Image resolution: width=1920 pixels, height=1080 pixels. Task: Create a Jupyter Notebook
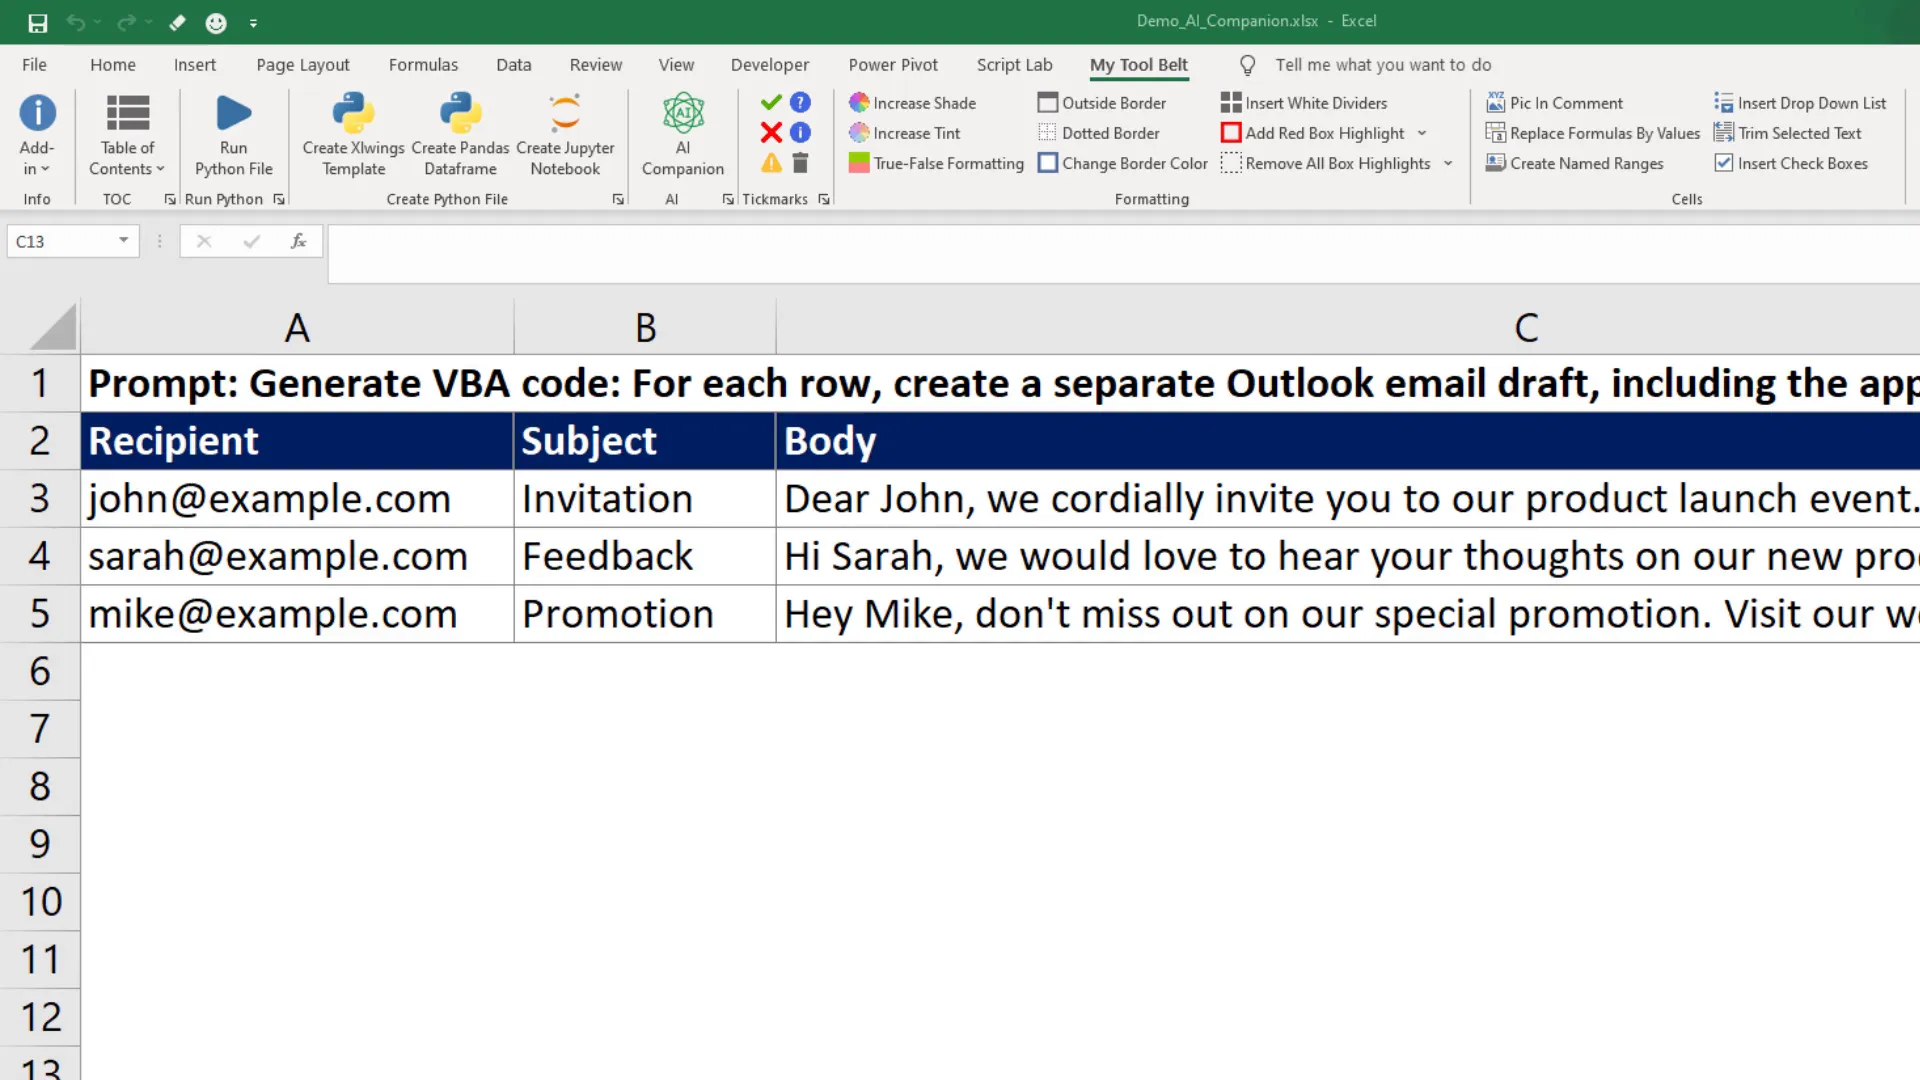coord(565,135)
